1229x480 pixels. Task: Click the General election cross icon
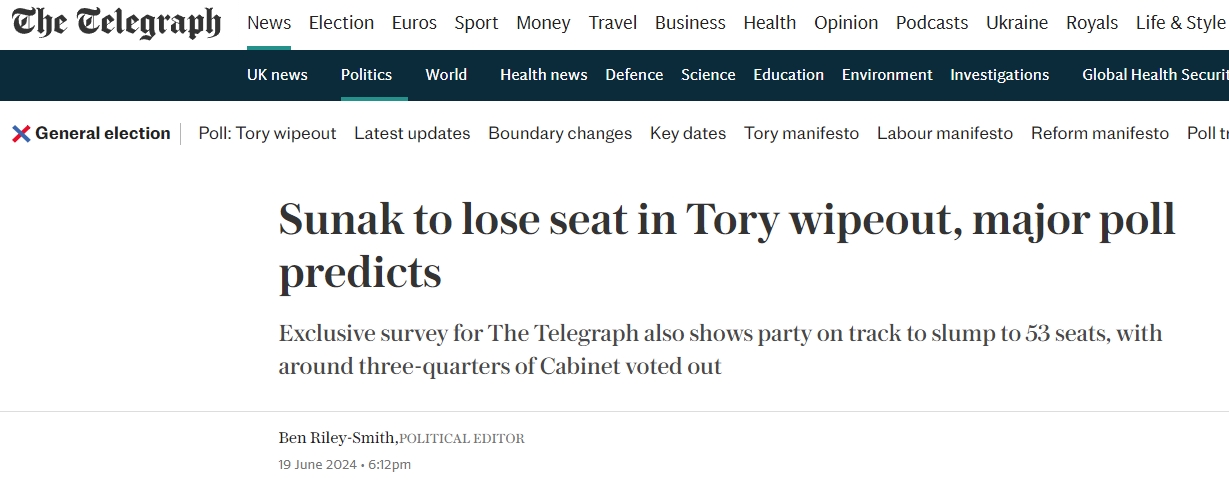pos(21,134)
